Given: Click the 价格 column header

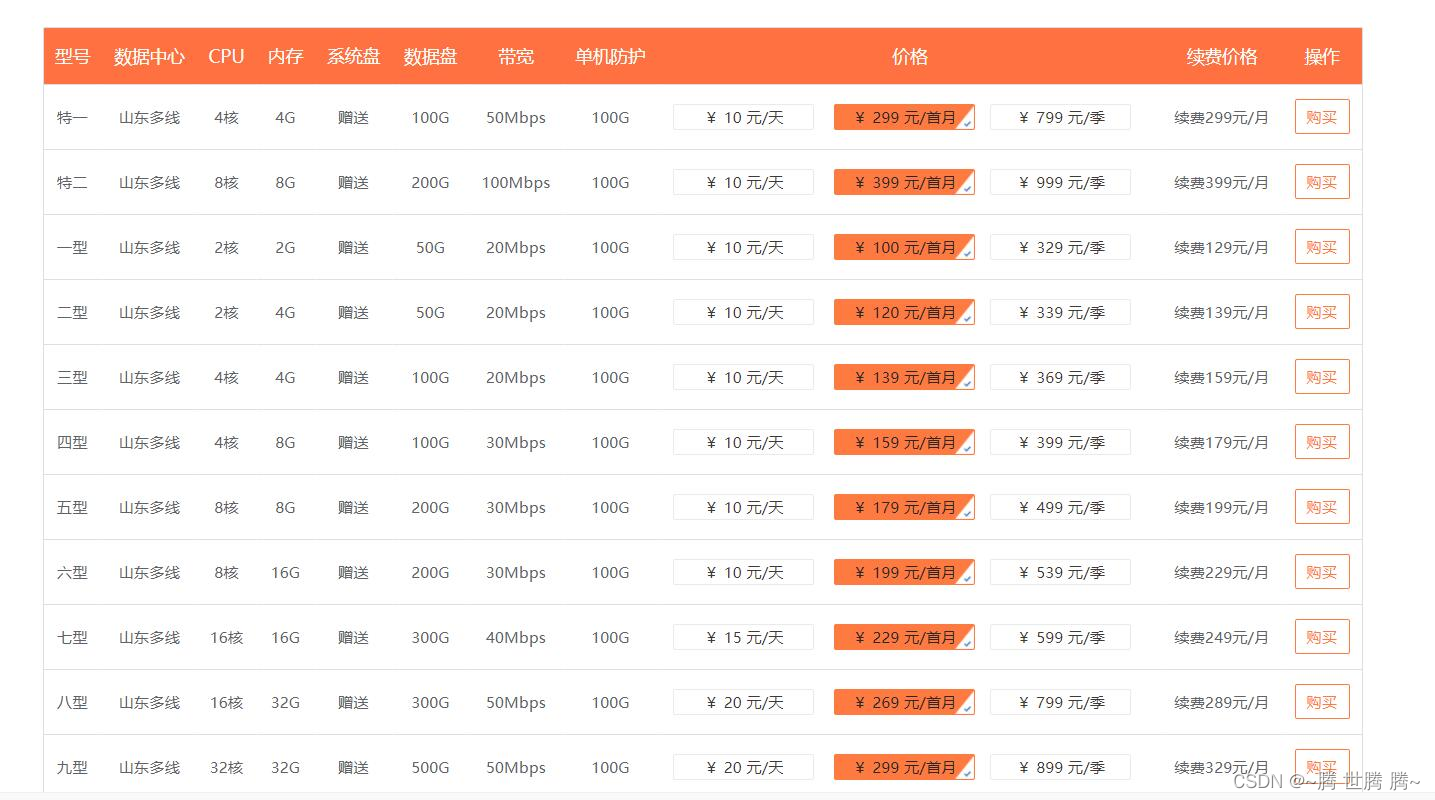Looking at the screenshot, I should [910, 56].
